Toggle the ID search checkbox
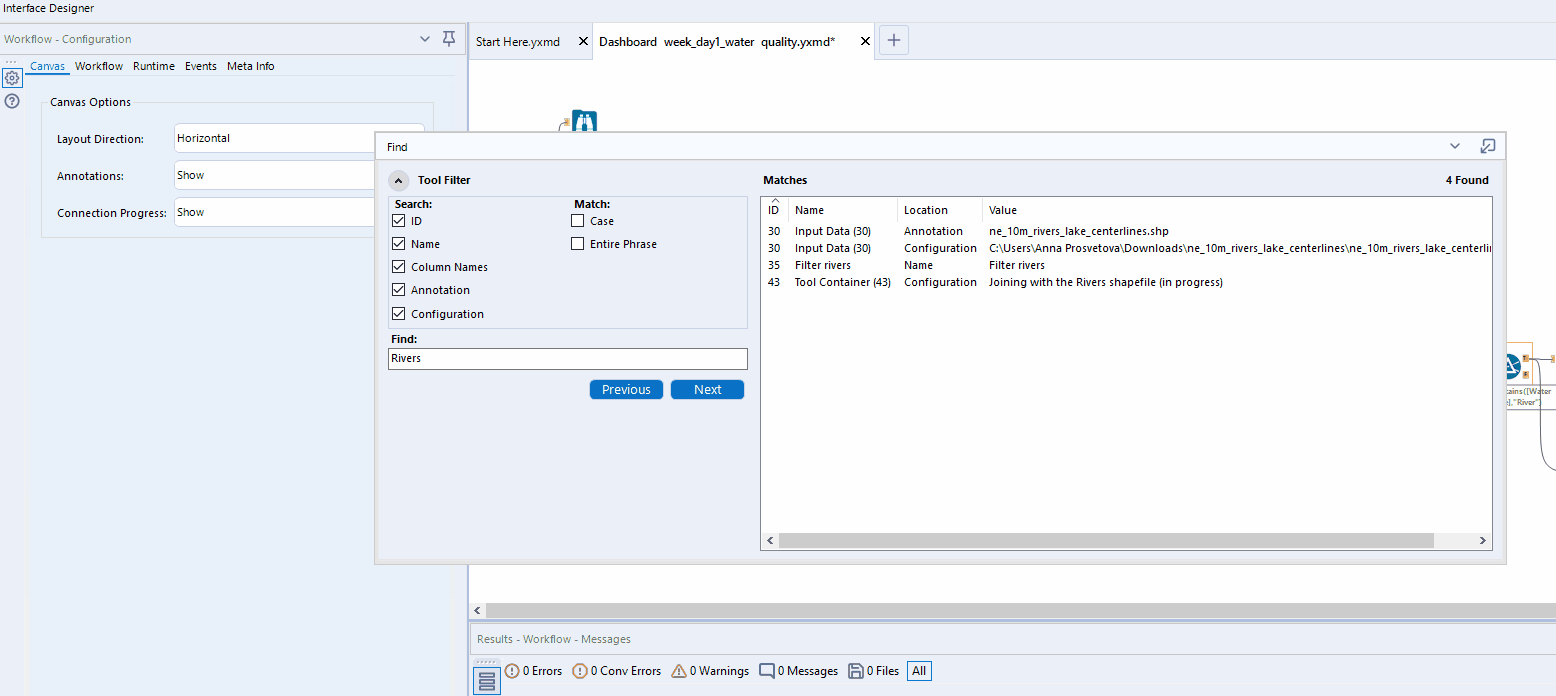Image resolution: width=1556 pixels, height=696 pixels. [x=399, y=221]
